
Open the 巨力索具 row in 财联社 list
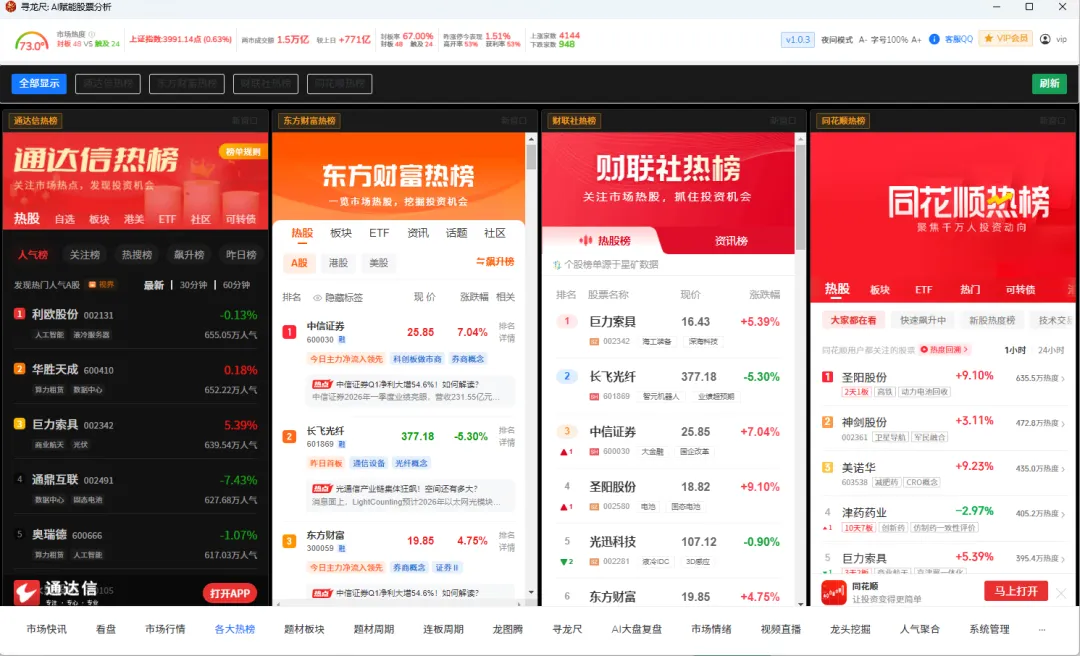[x=668, y=331]
